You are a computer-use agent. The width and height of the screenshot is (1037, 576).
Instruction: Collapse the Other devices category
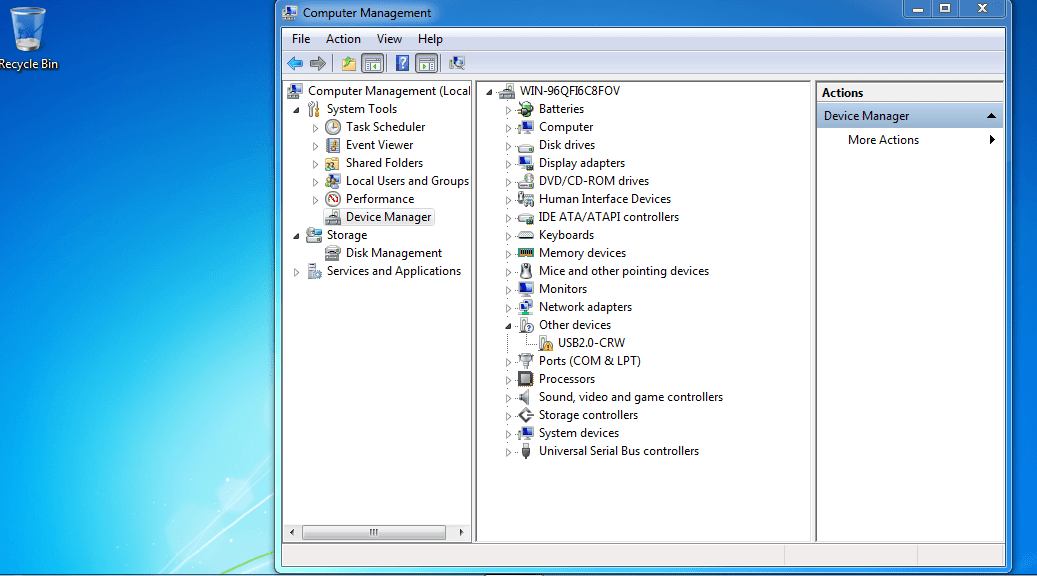[508, 326]
